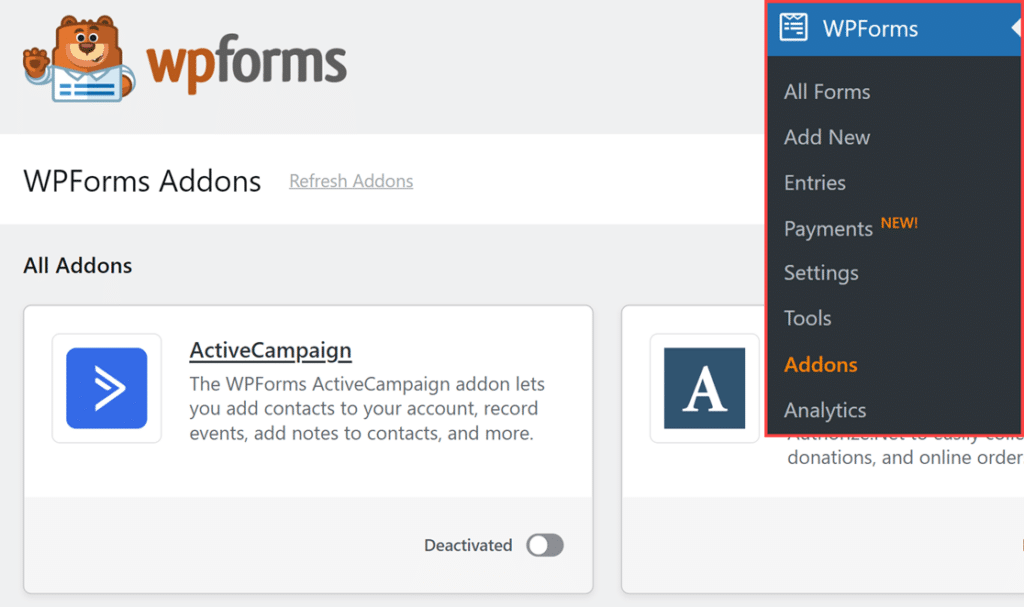Collapse the WPForms menu arrow
The width and height of the screenshot is (1024, 607).
coord(1016,28)
